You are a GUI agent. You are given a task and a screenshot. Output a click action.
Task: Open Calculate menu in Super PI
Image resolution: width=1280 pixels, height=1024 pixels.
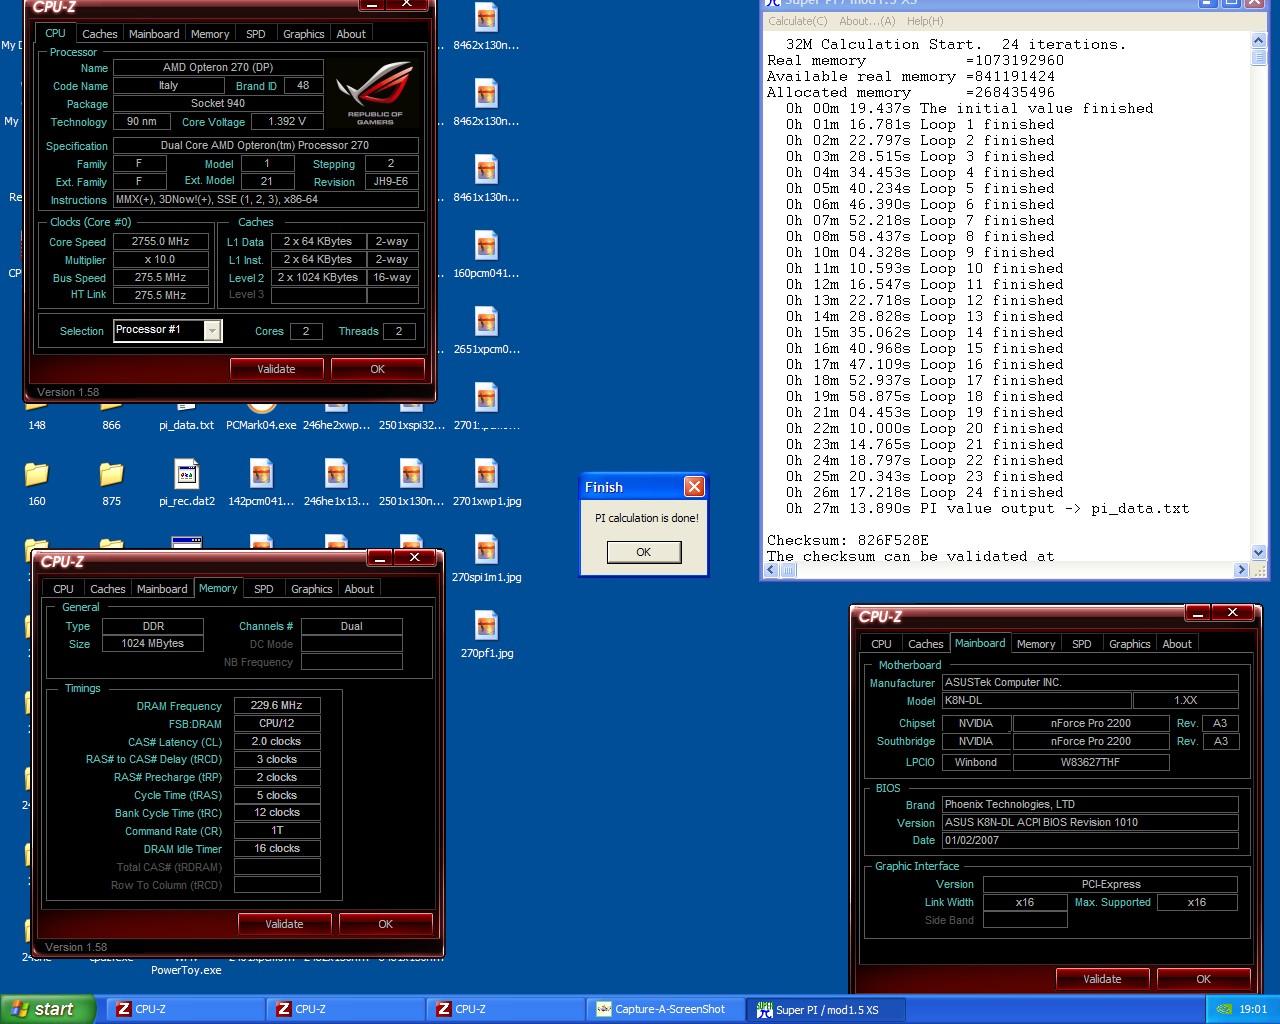pyautogui.click(x=797, y=21)
